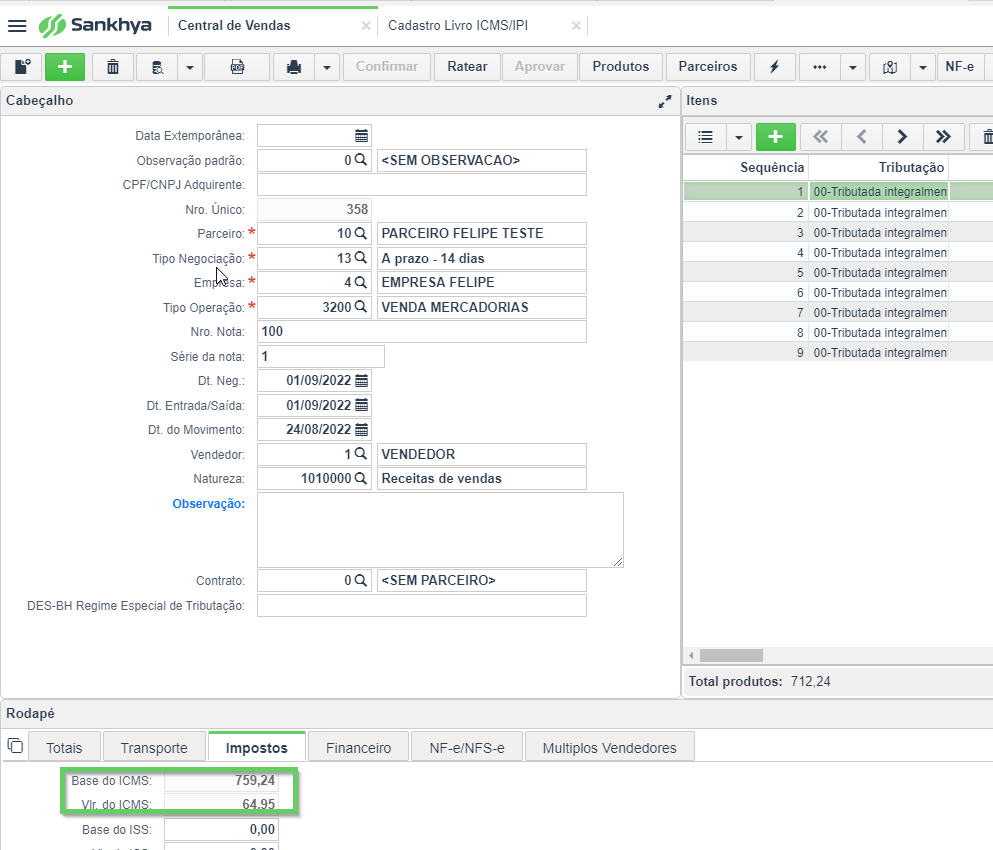Click the Aprovar button
Screen dimensions: 993x850
[x=540, y=67]
